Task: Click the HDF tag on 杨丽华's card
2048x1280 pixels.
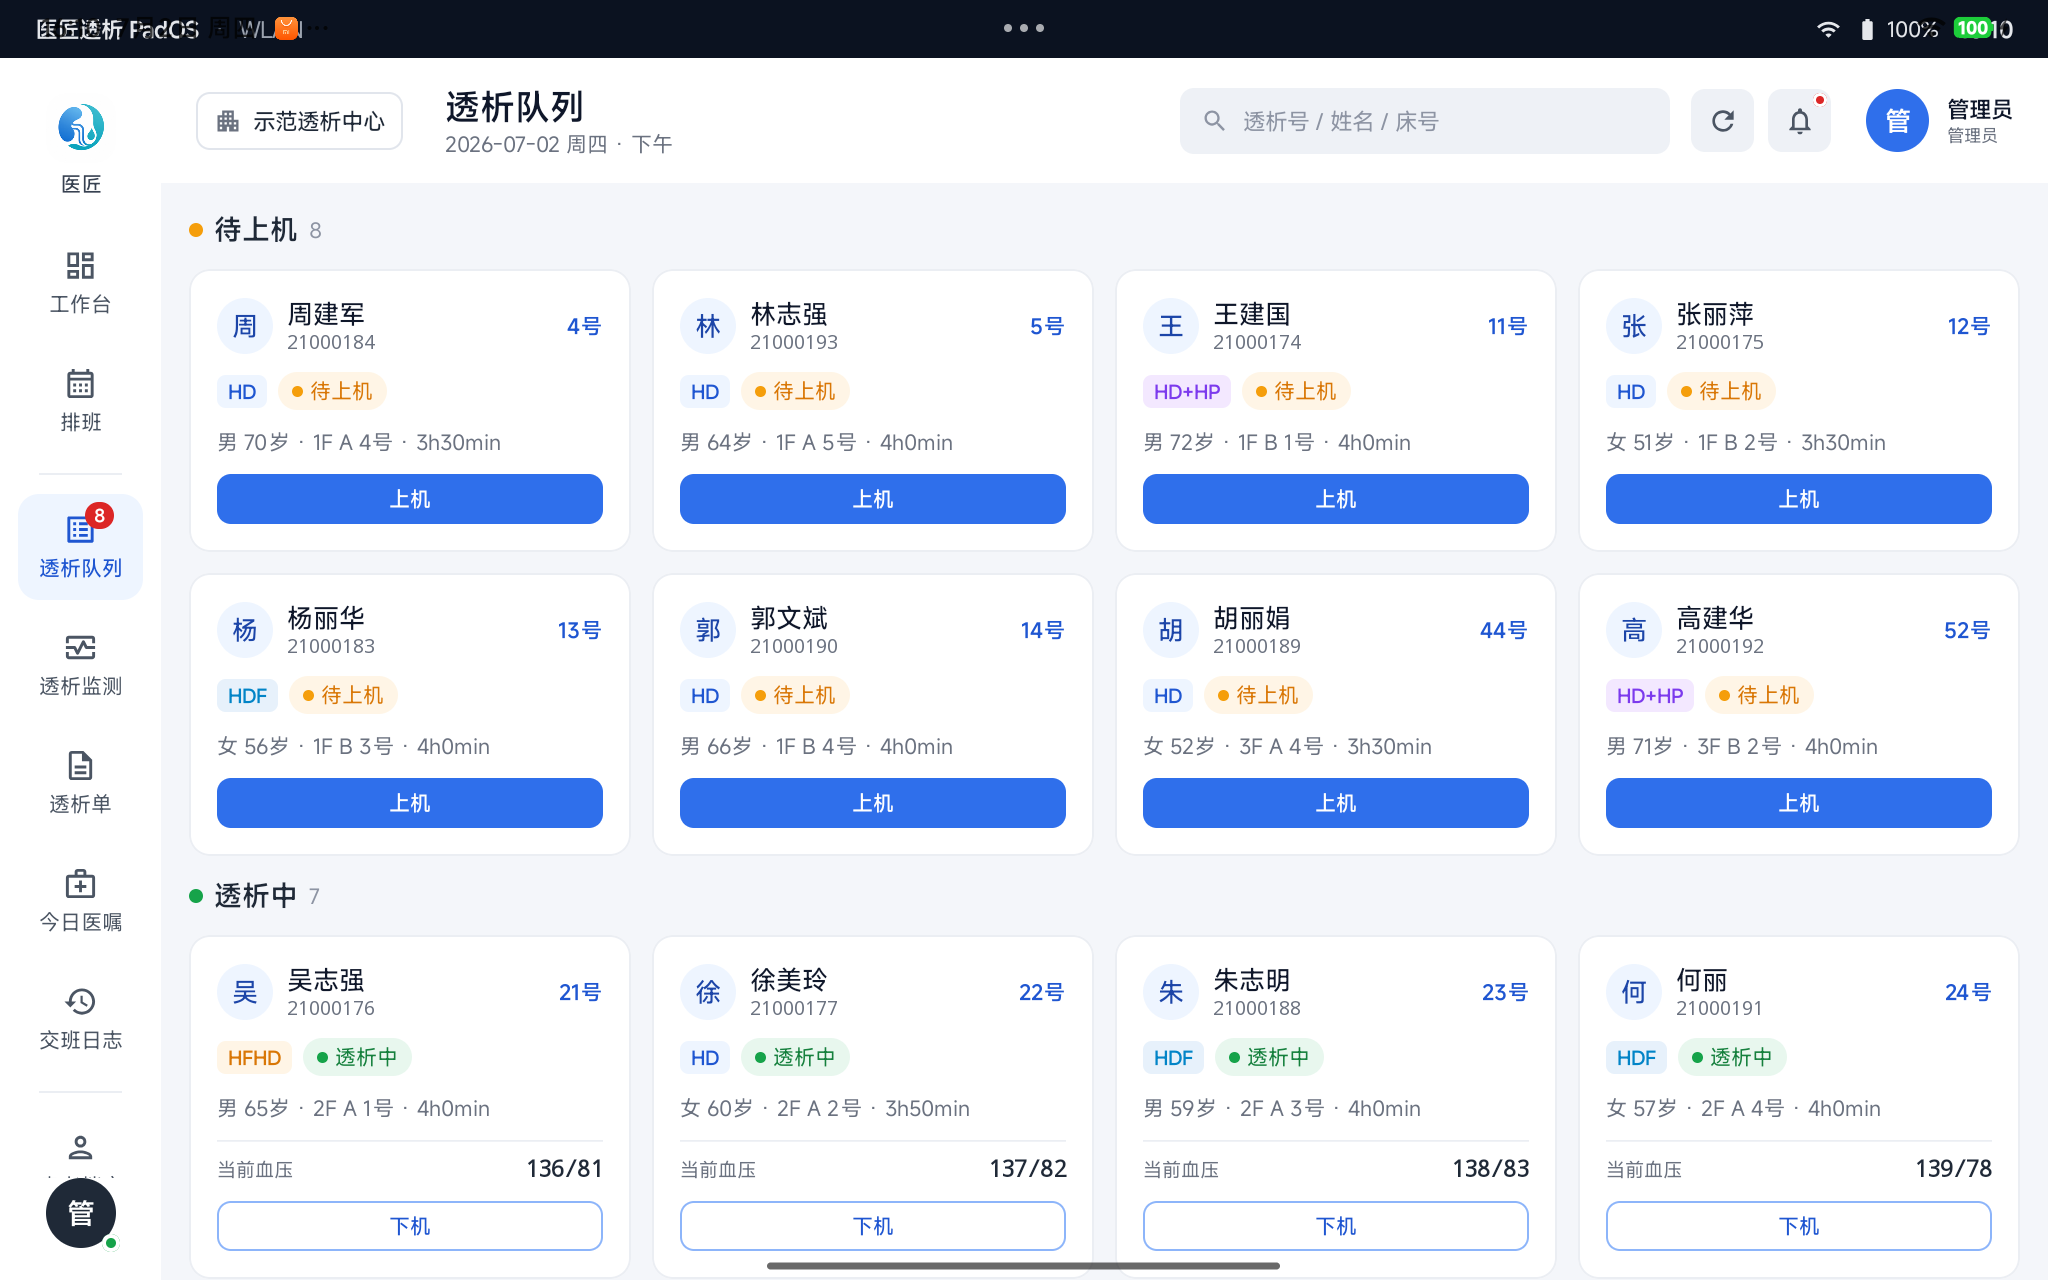Action: (x=247, y=696)
